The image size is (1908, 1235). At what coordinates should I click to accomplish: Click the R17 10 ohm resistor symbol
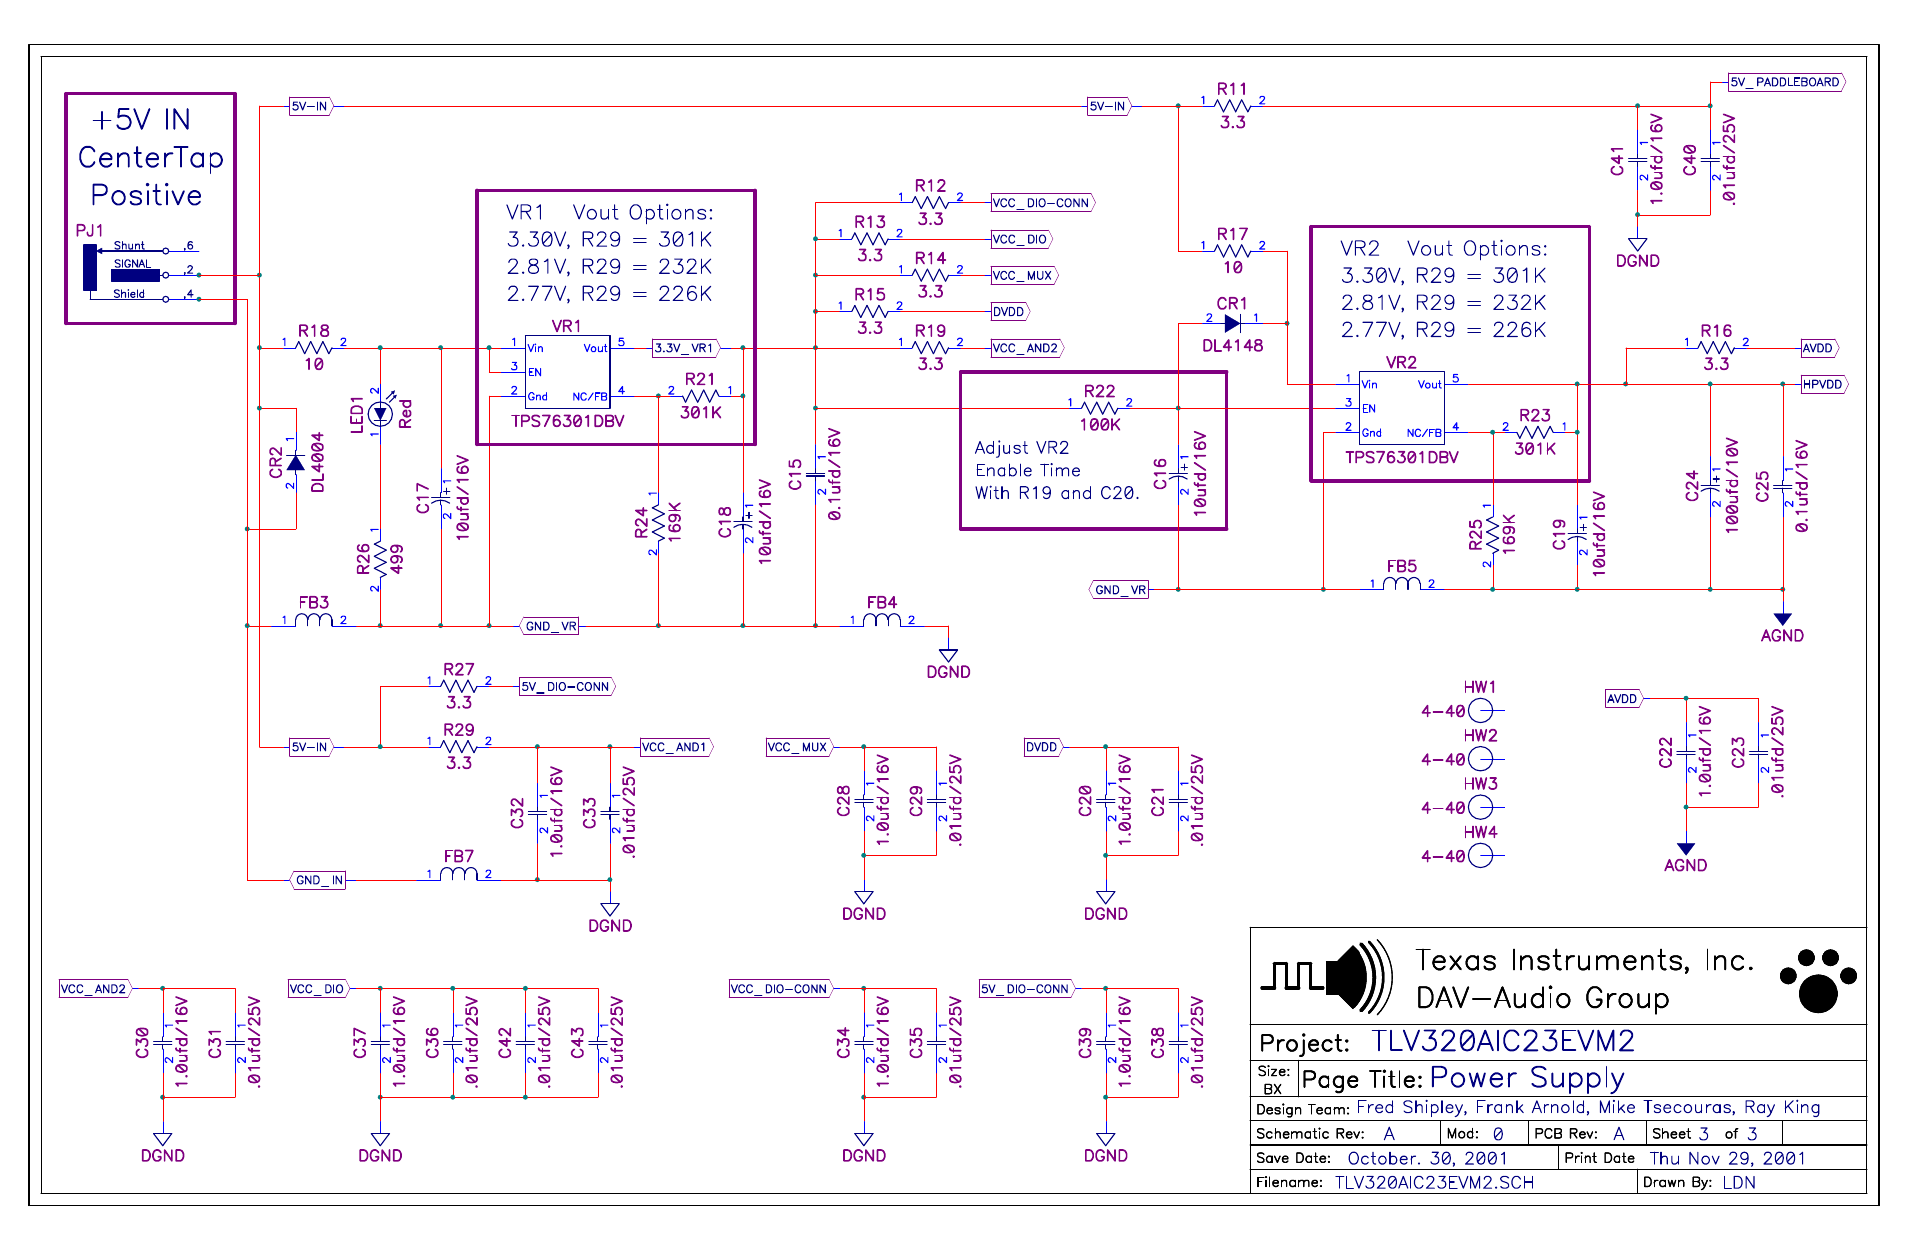1233,251
